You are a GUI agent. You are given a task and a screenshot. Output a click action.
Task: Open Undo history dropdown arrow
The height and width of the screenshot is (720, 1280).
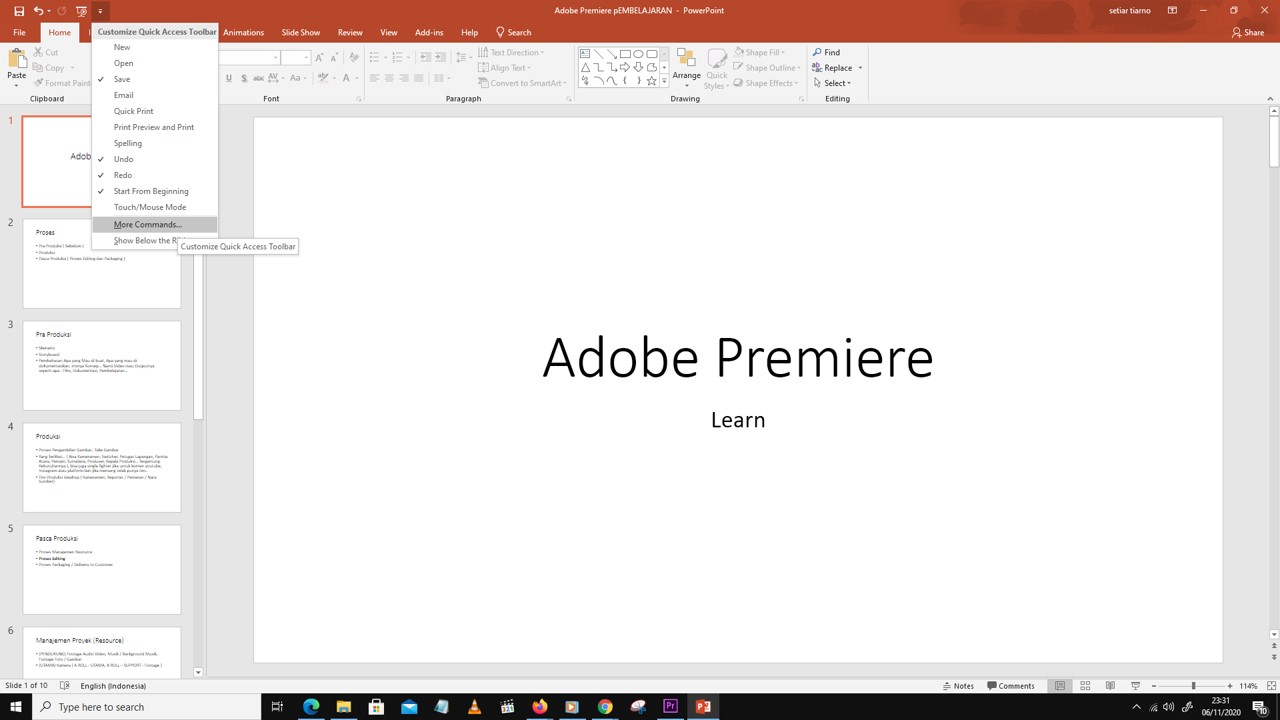tap(49, 11)
